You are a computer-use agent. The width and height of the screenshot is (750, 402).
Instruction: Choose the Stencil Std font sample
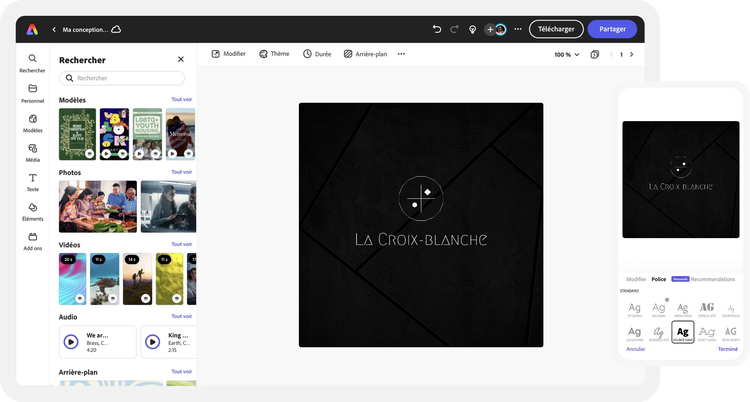coord(707,309)
